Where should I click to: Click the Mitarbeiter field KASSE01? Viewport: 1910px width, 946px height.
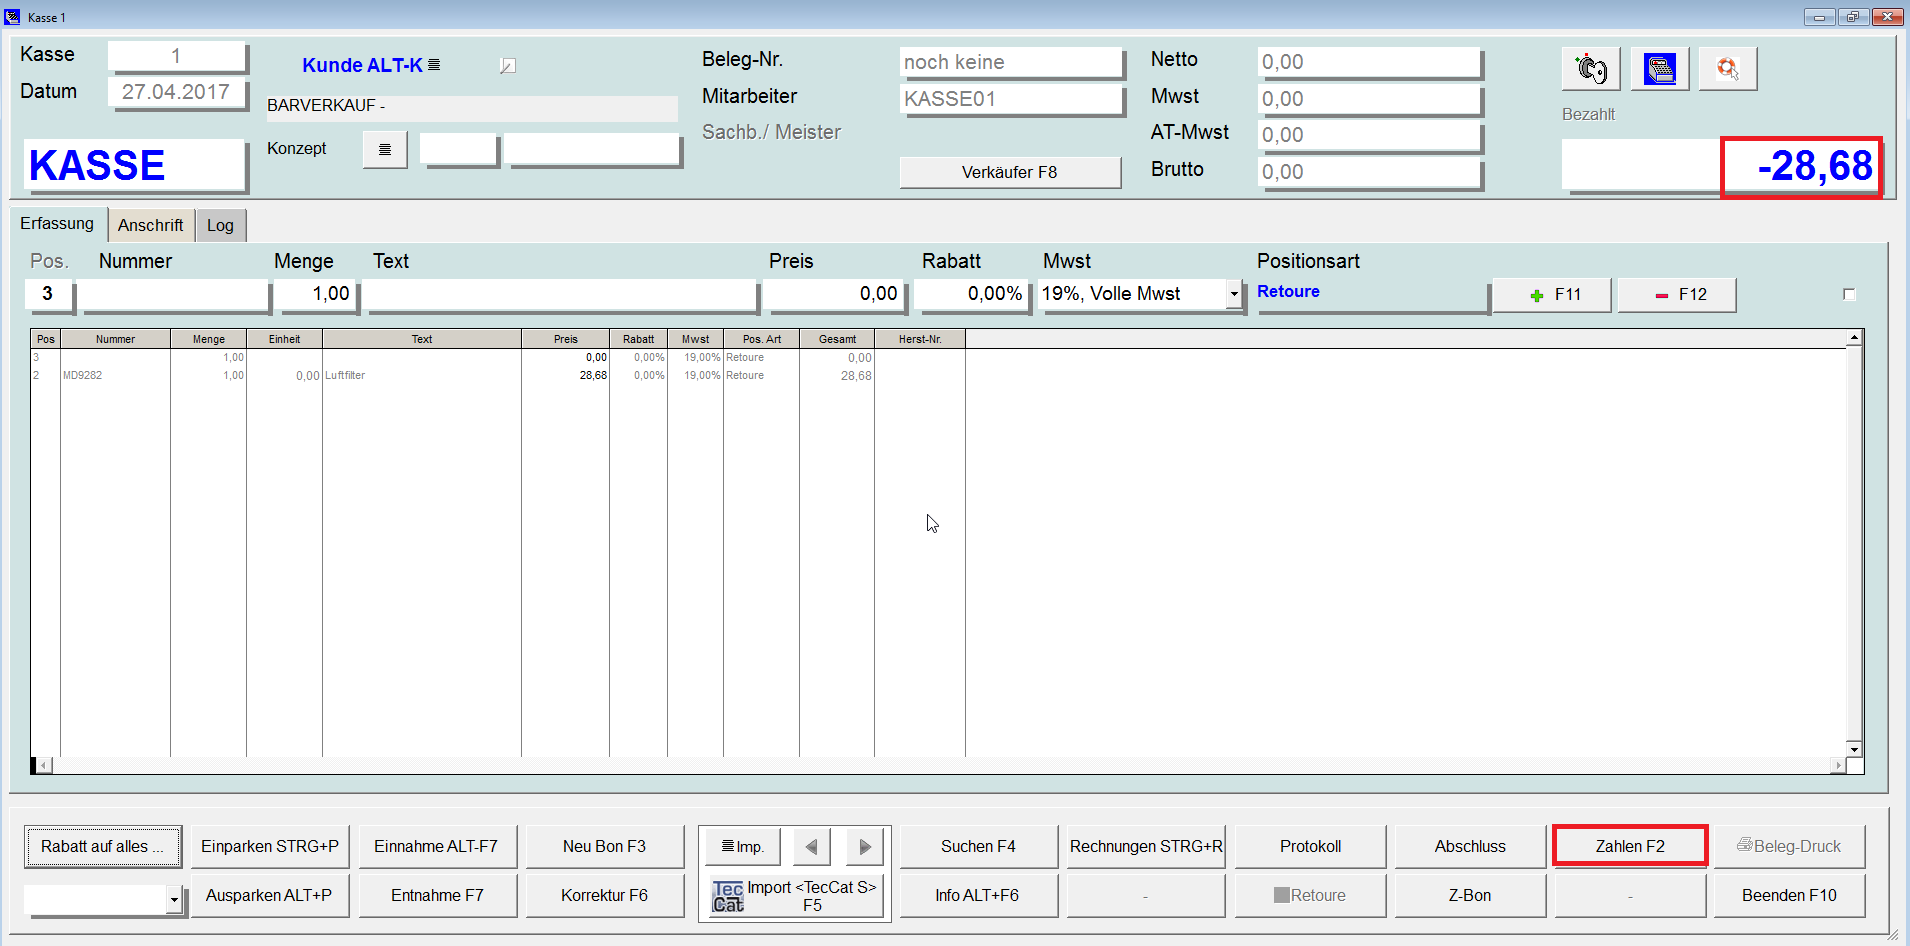click(1010, 99)
